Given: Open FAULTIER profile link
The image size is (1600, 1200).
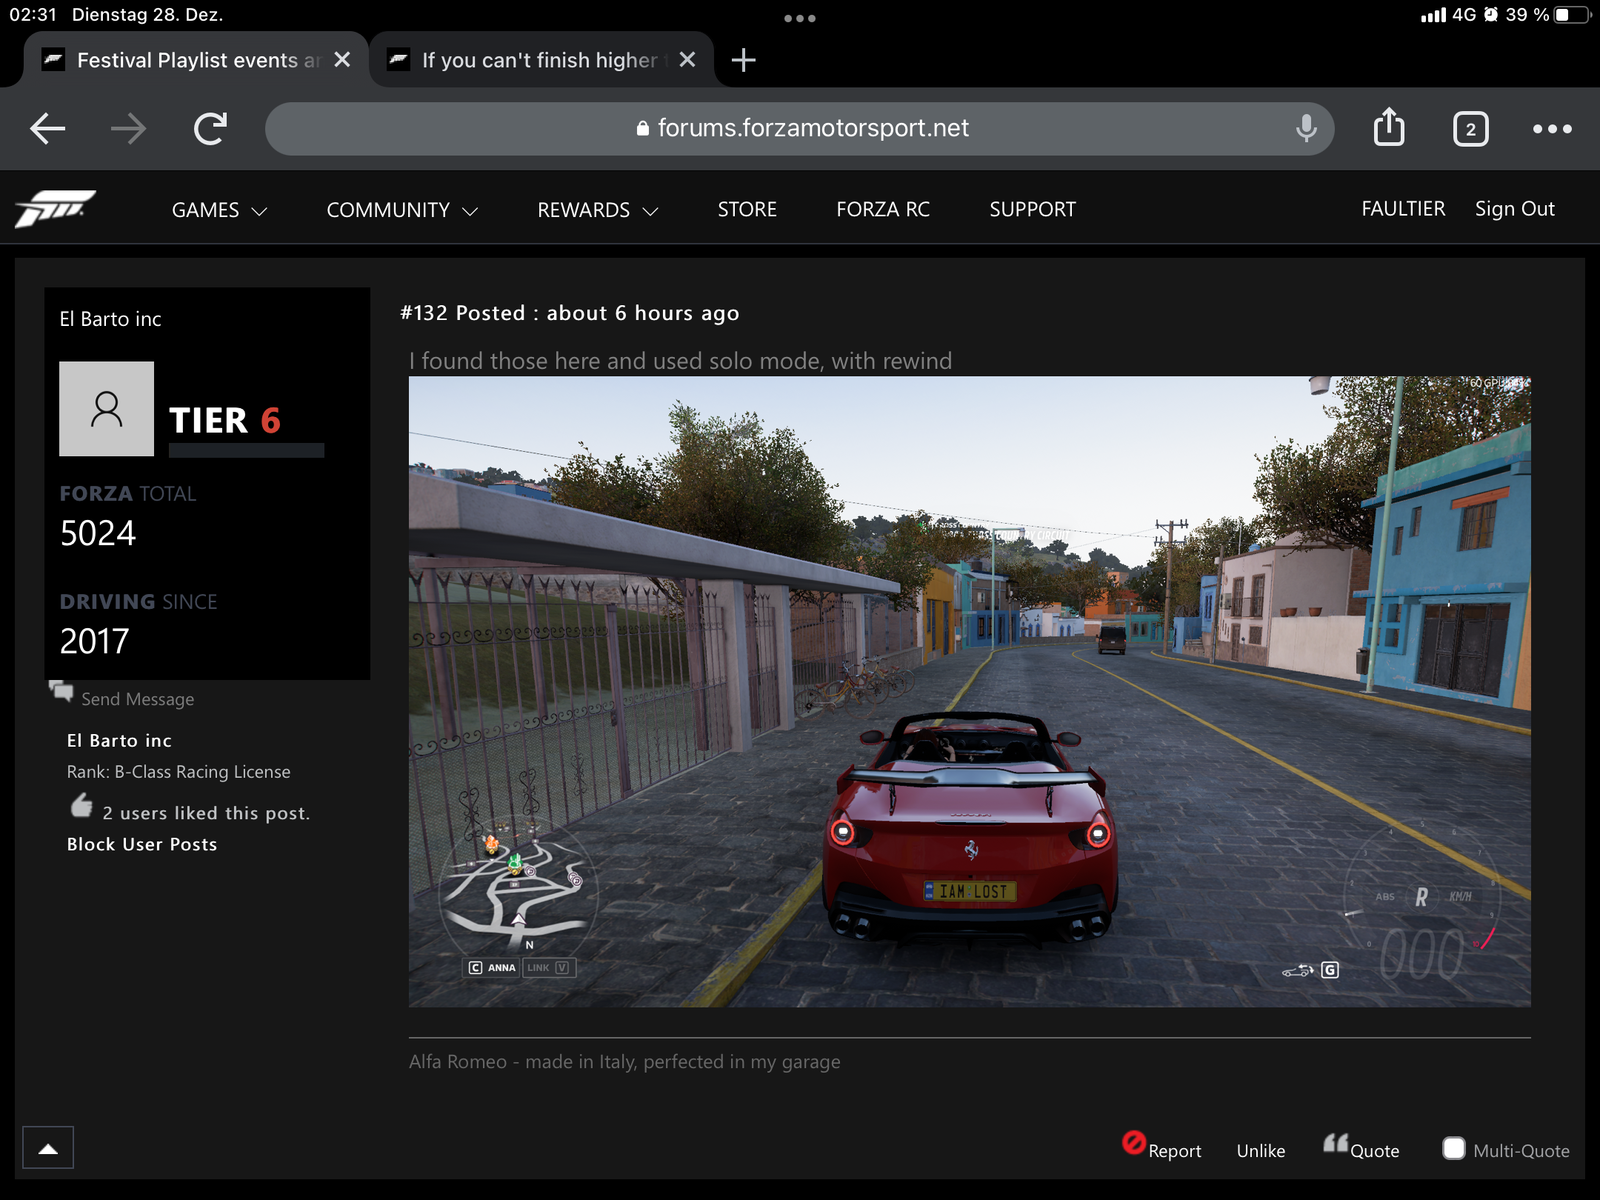Looking at the screenshot, I should click(x=1403, y=209).
